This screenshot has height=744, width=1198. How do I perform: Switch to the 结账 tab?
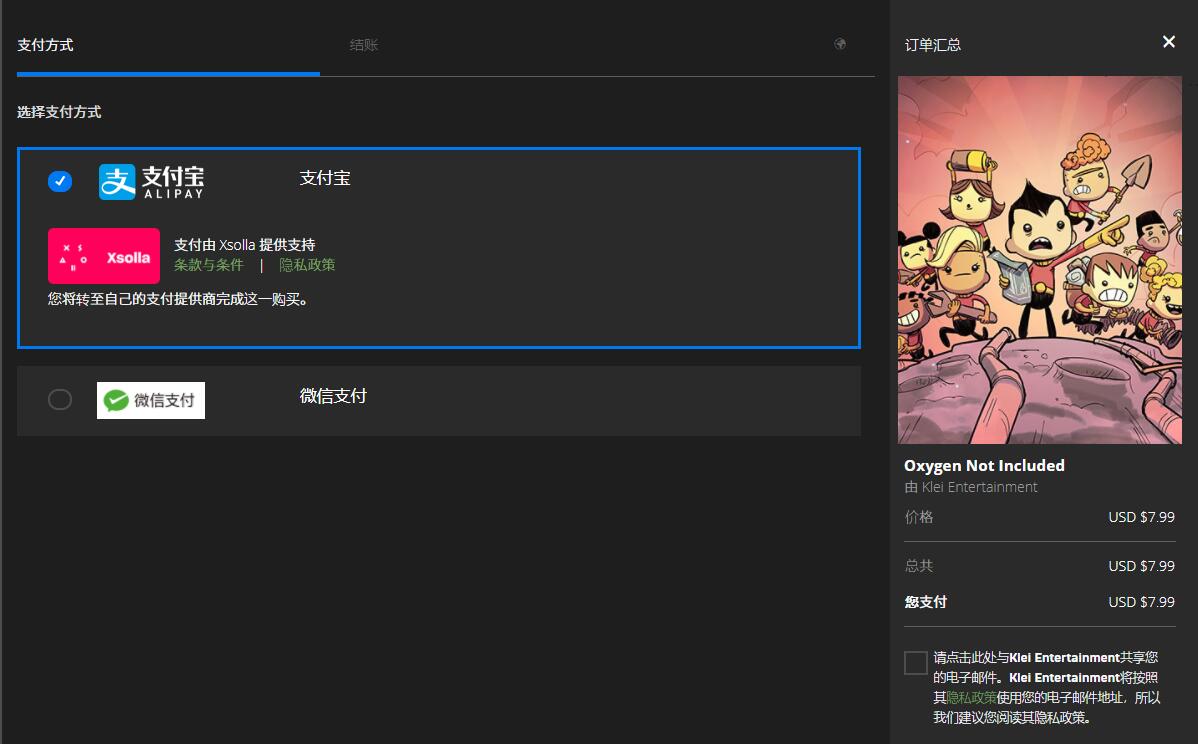tap(364, 45)
